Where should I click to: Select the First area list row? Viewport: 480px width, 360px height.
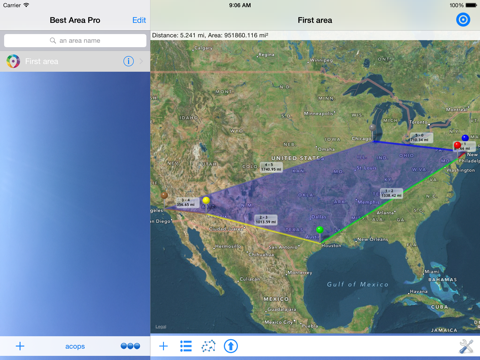pyautogui.click(x=75, y=61)
